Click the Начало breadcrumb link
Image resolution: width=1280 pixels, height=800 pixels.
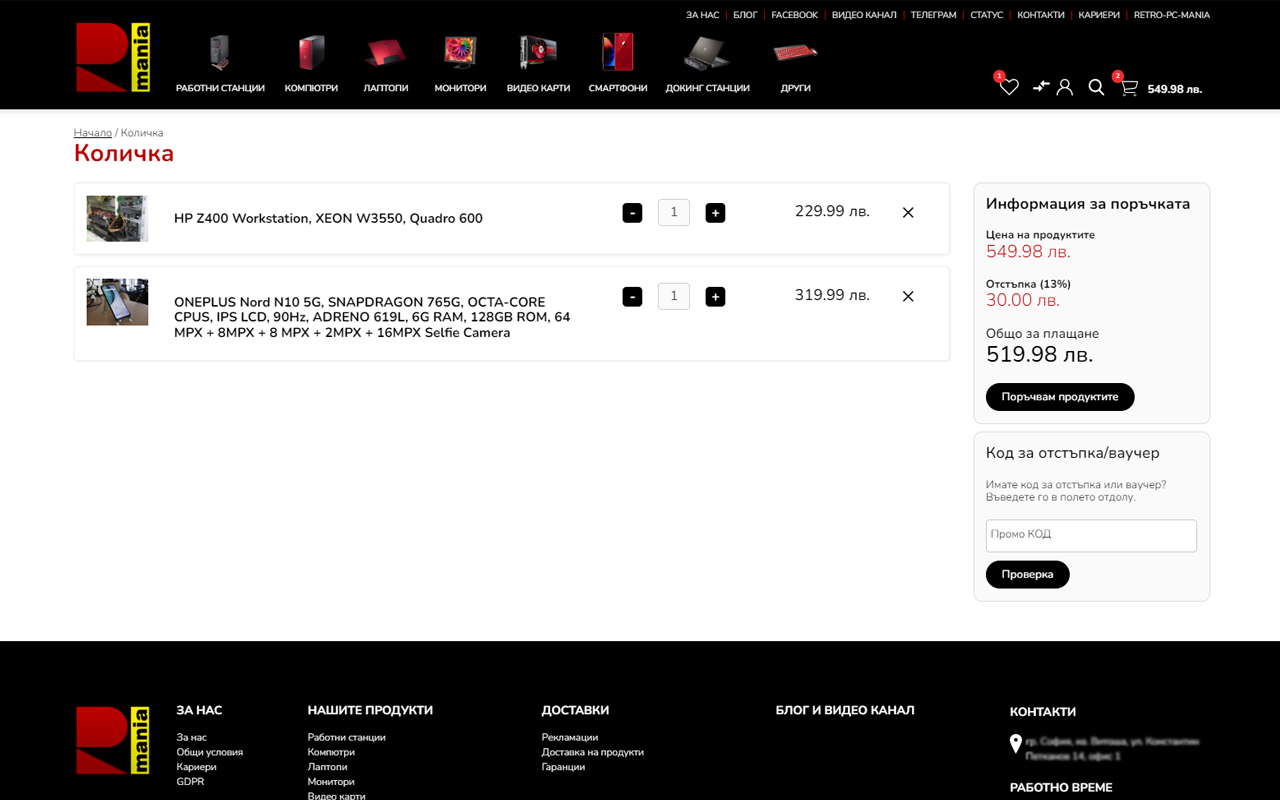[93, 133]
